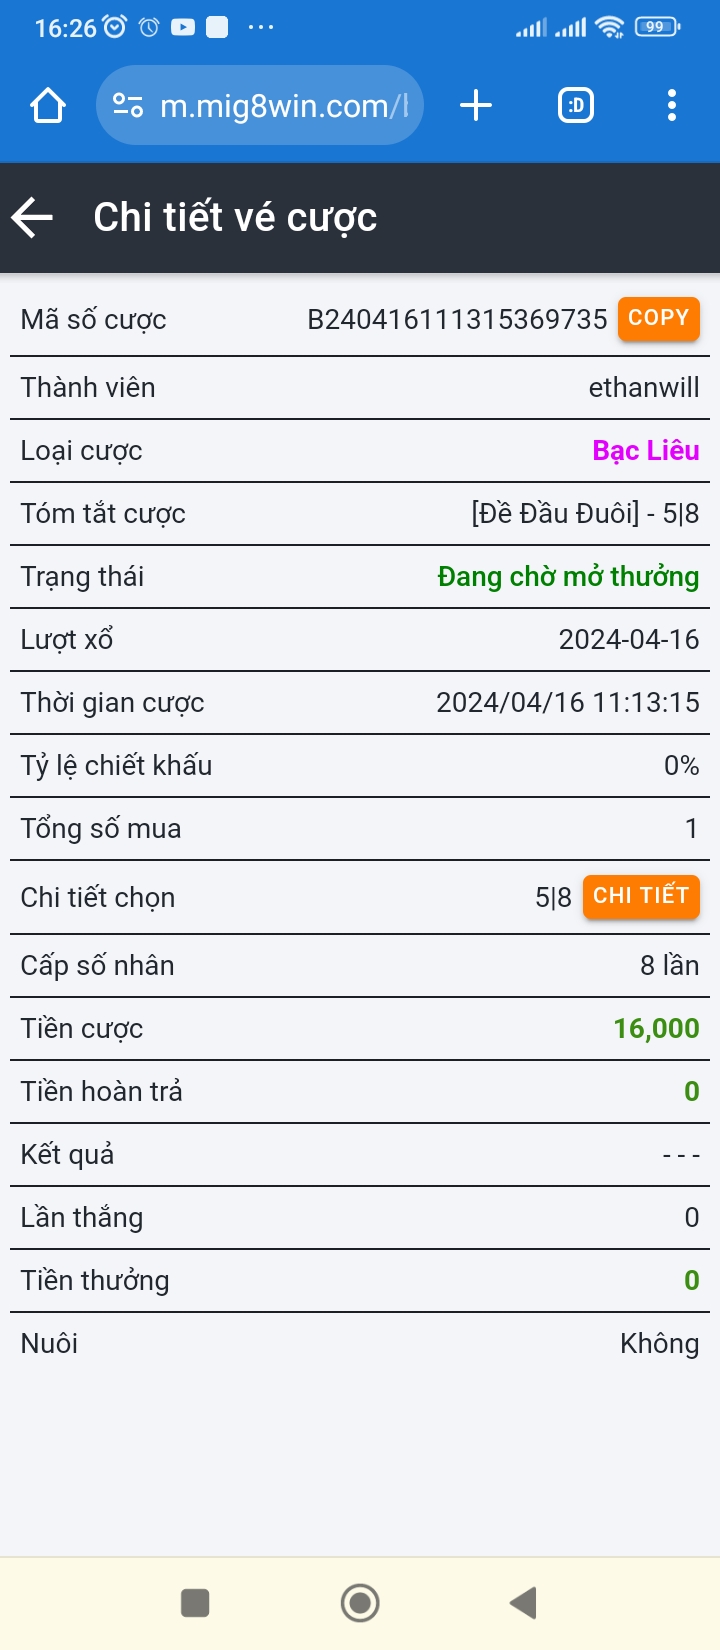Open the tab switcher icon
This screenshot has height=1650, width=720.
[x=575, y=105]
